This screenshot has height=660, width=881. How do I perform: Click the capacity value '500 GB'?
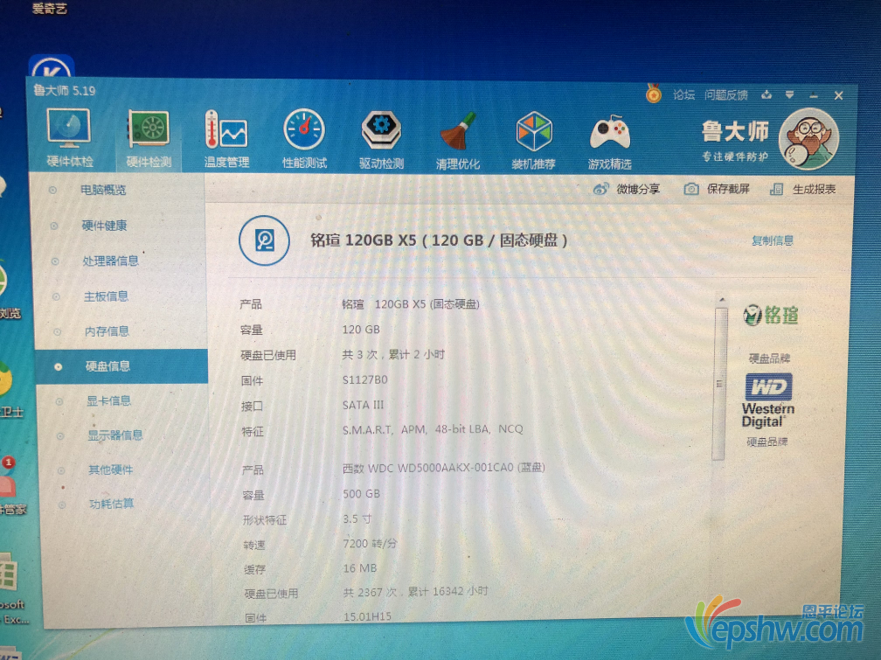click(x=362, y=494)
